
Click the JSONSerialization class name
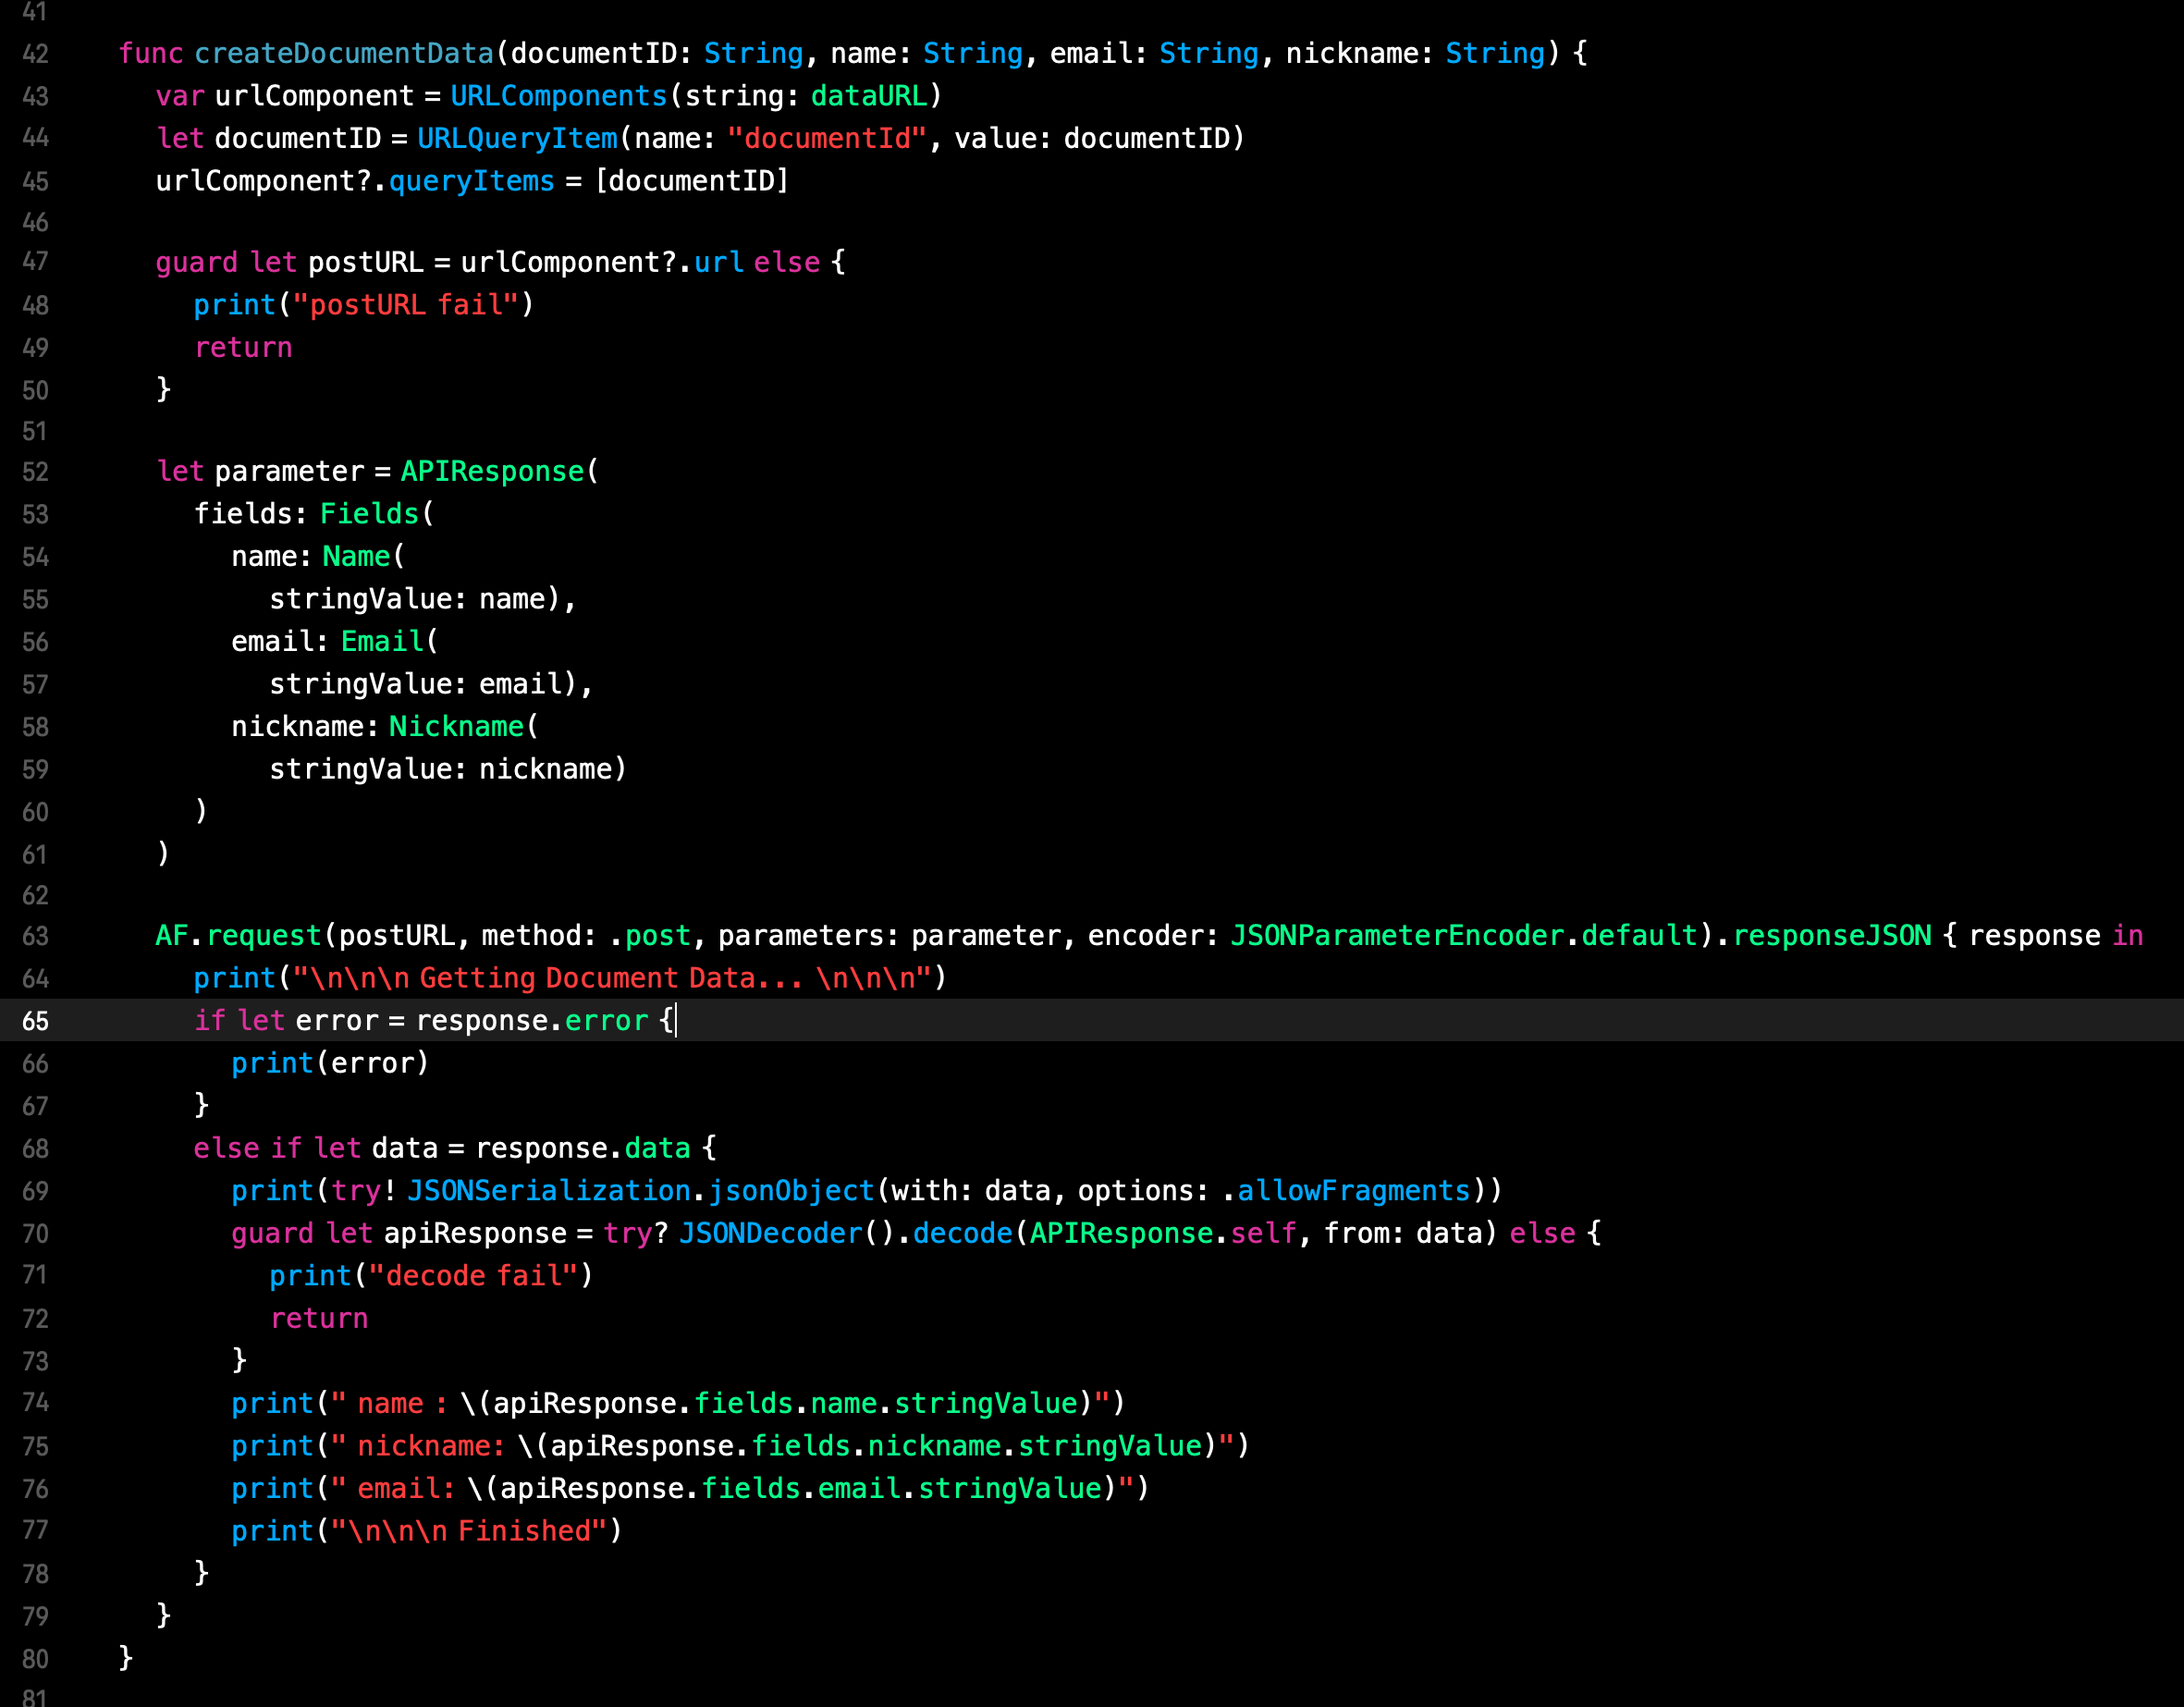[x=548, y=1191]
